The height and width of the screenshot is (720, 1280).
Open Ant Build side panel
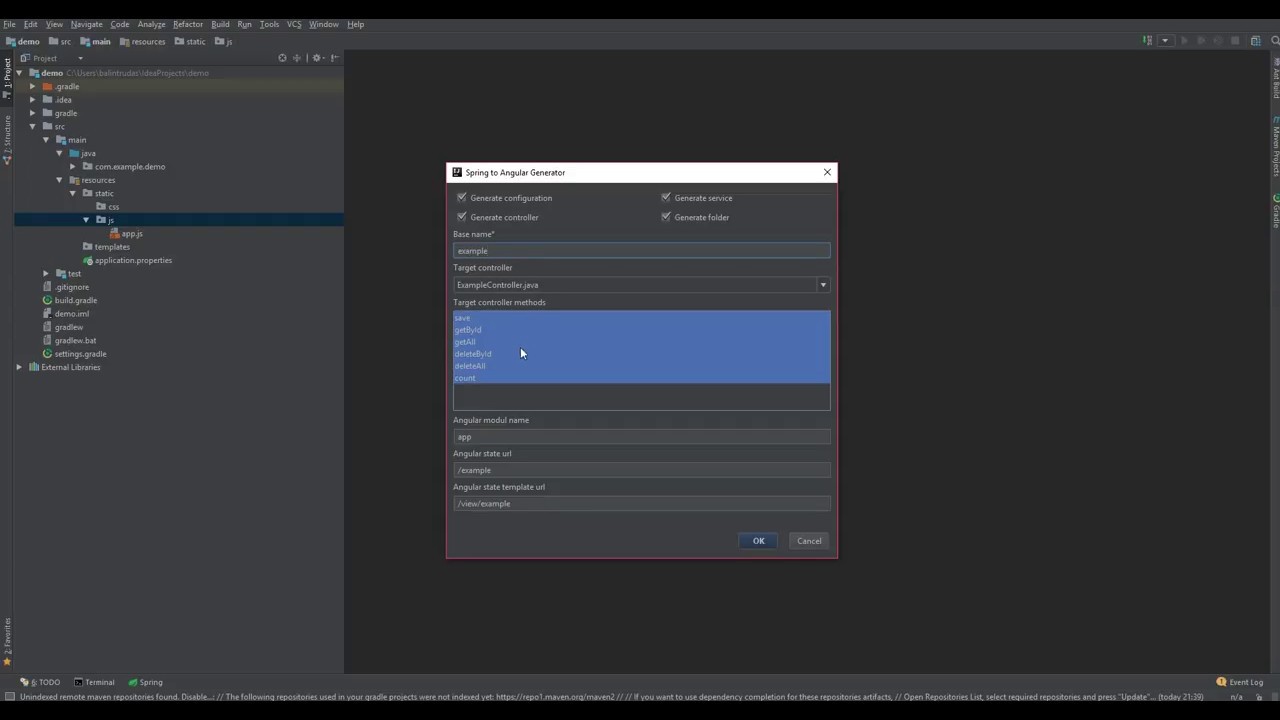(x=1275, y=78)
